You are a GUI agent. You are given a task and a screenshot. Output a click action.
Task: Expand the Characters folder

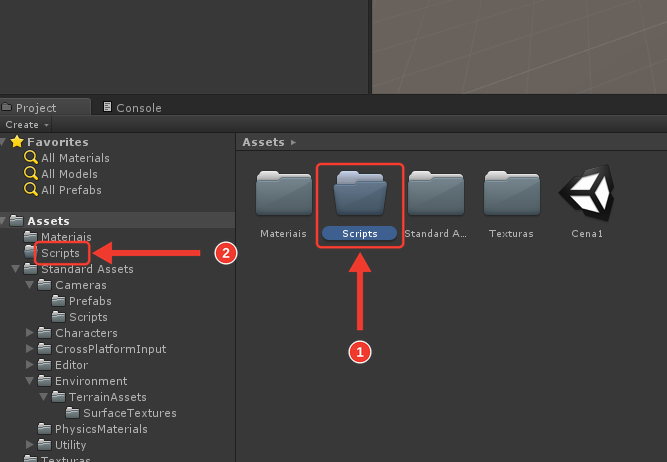coord(29,333)
